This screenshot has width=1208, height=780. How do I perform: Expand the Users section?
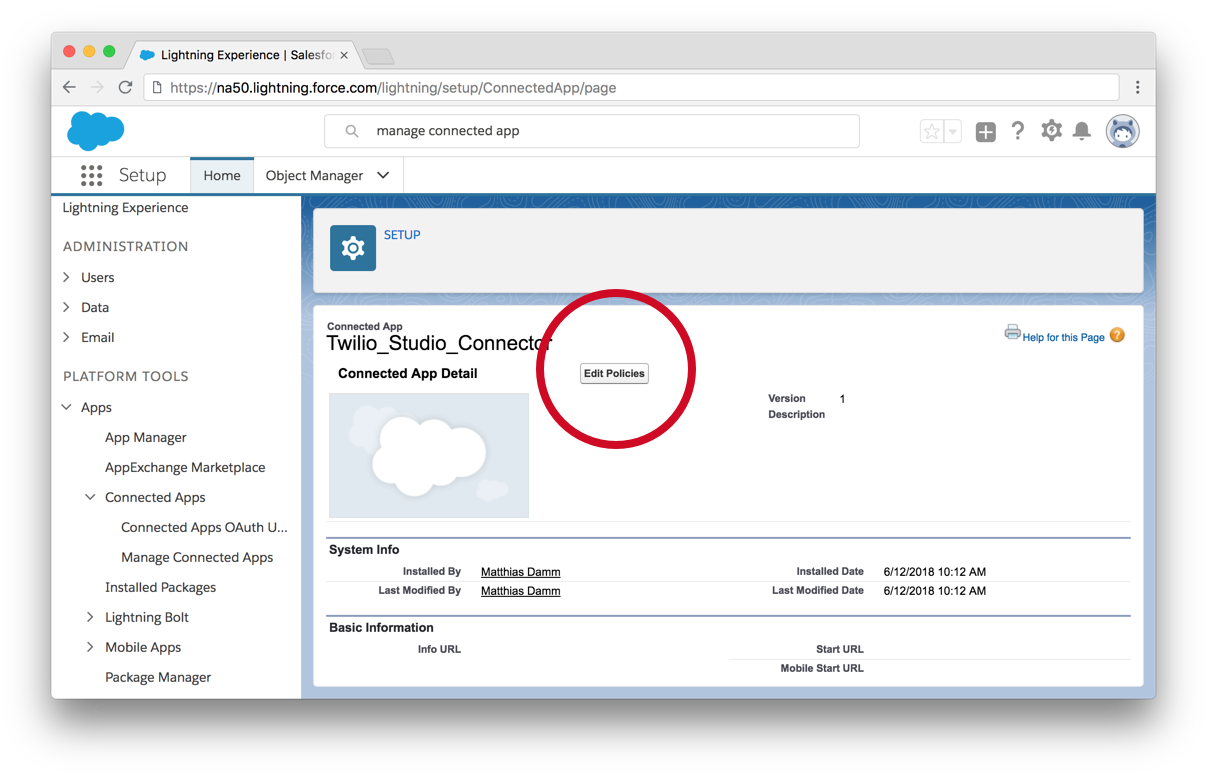coord(67,277)
